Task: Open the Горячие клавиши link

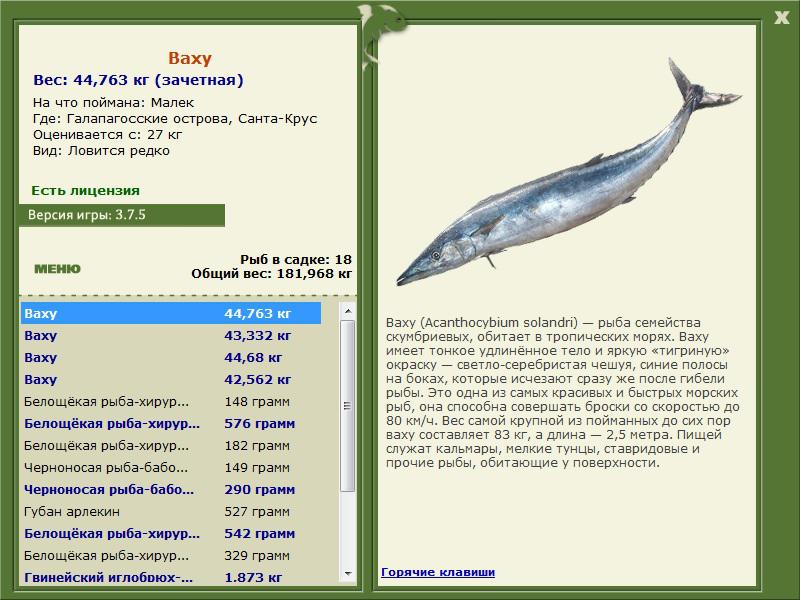Action: 438,572
